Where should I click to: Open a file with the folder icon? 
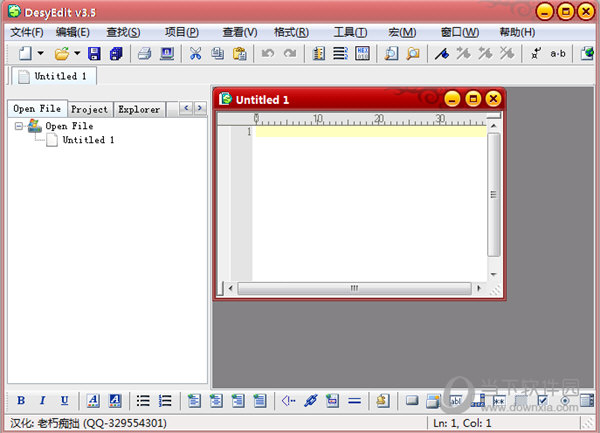pos(62,53)
